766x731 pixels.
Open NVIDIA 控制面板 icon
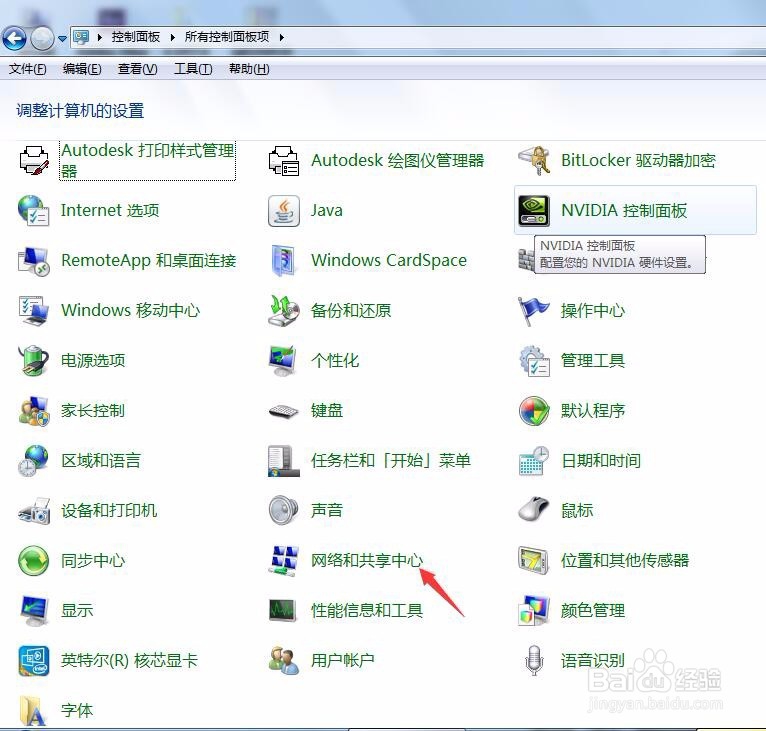point(534,211)
